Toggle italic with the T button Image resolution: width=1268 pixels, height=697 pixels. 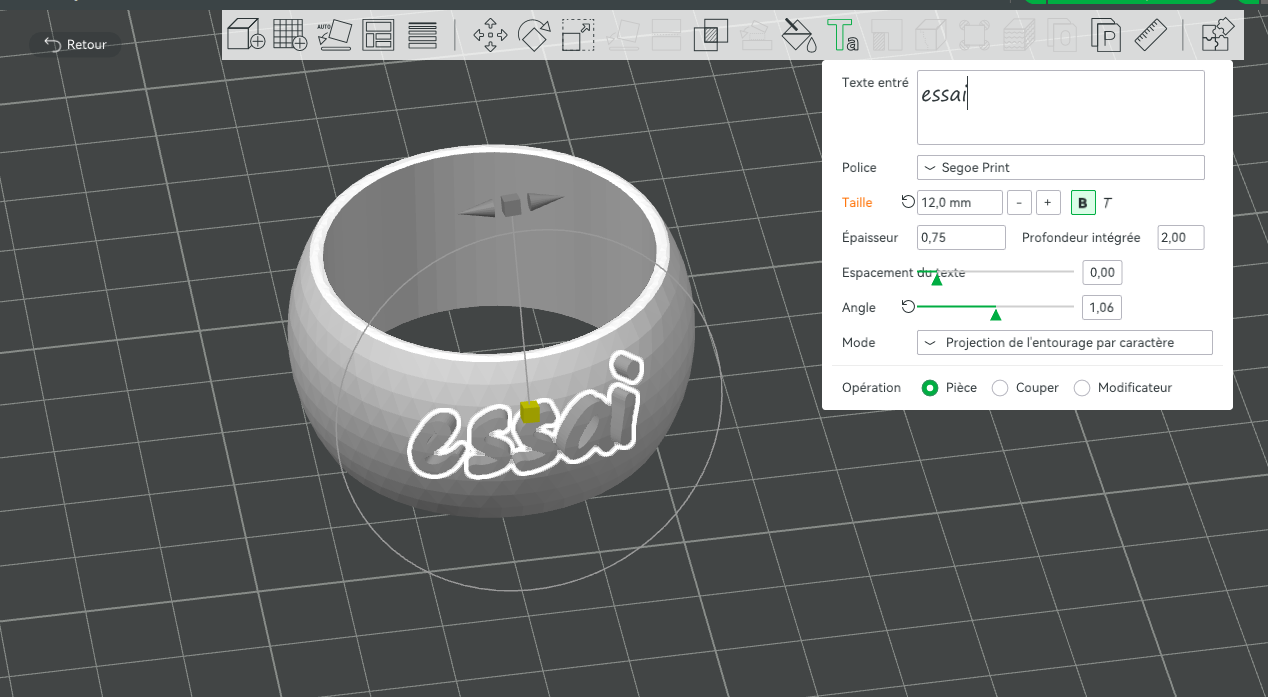(x=1107, y=203)
